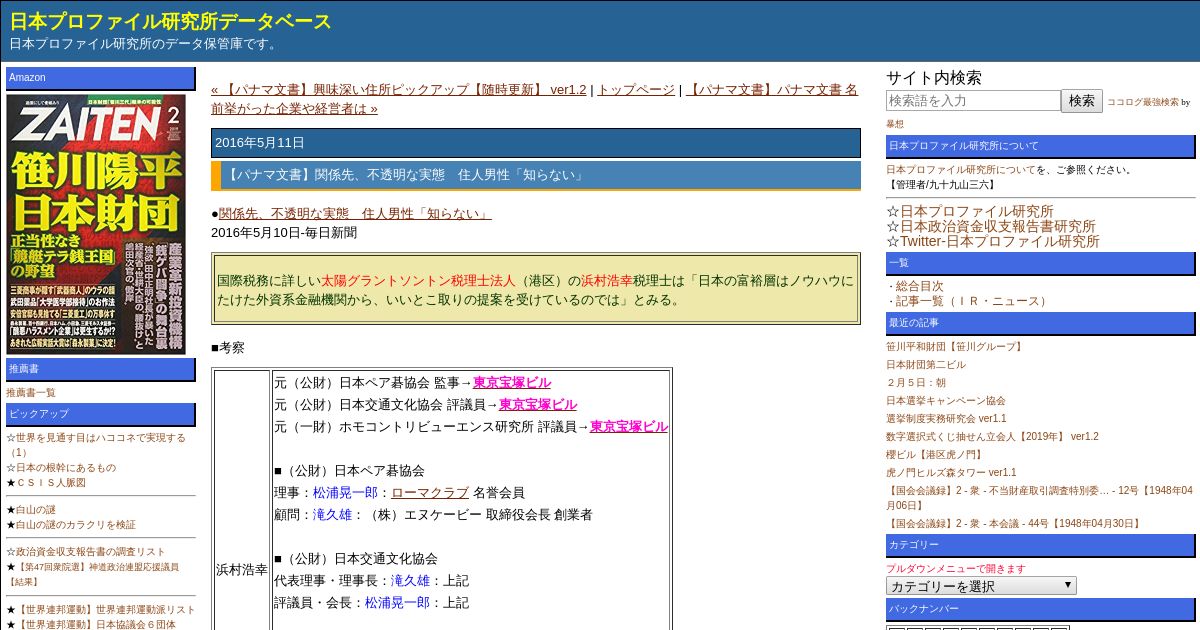The height and width of the screenshot is (630, 1200).
Task: Open ココログ最強検索 link
Action: tap(1142, 102)
